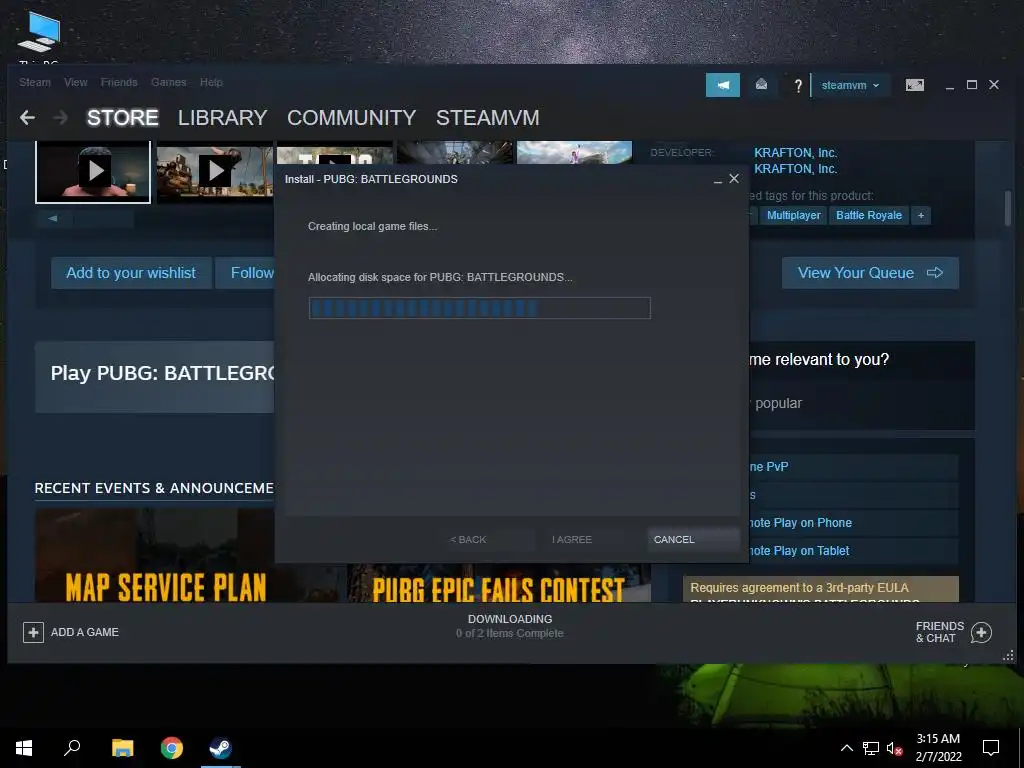Go back with the left arrow
Viewport: 1024px width, 768px height.
coord(27,118)
